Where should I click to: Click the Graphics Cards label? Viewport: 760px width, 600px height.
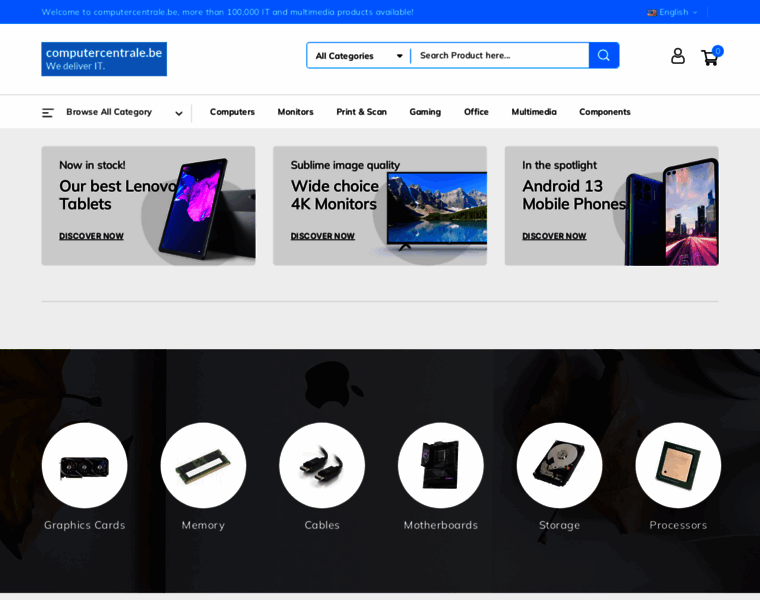[x=84, y=525]
